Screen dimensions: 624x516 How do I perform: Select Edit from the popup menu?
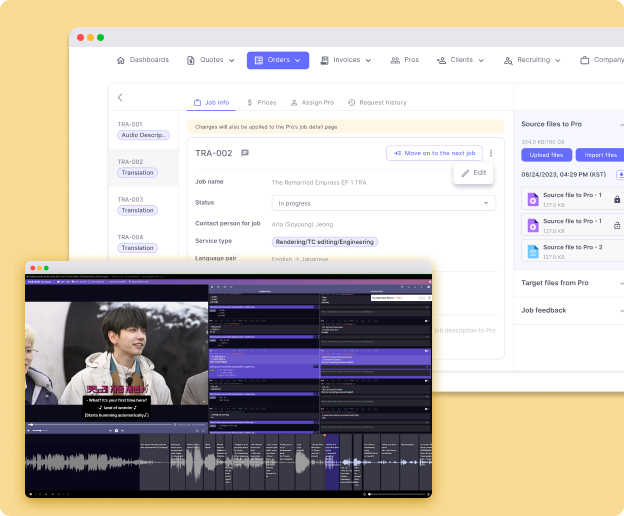tap(474, 173)
